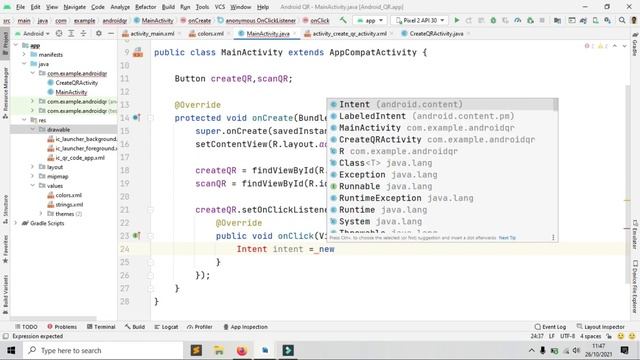Viewport: 640px width, 360px height.
Task: Select Intent (android.content) suggestion
Action: point(441,104)
